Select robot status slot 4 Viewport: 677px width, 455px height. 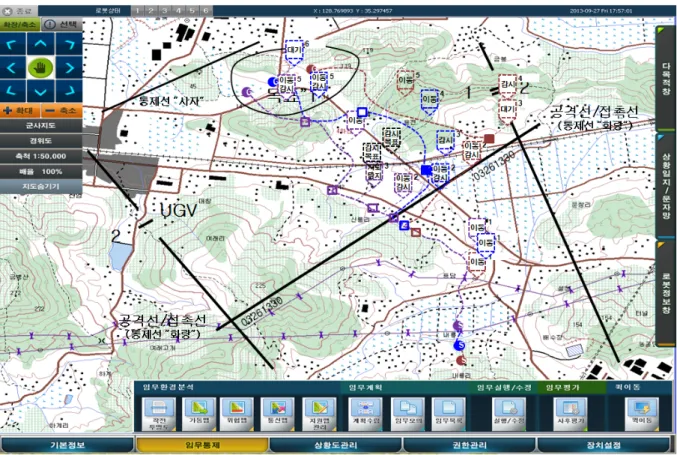tap(178, 11)
